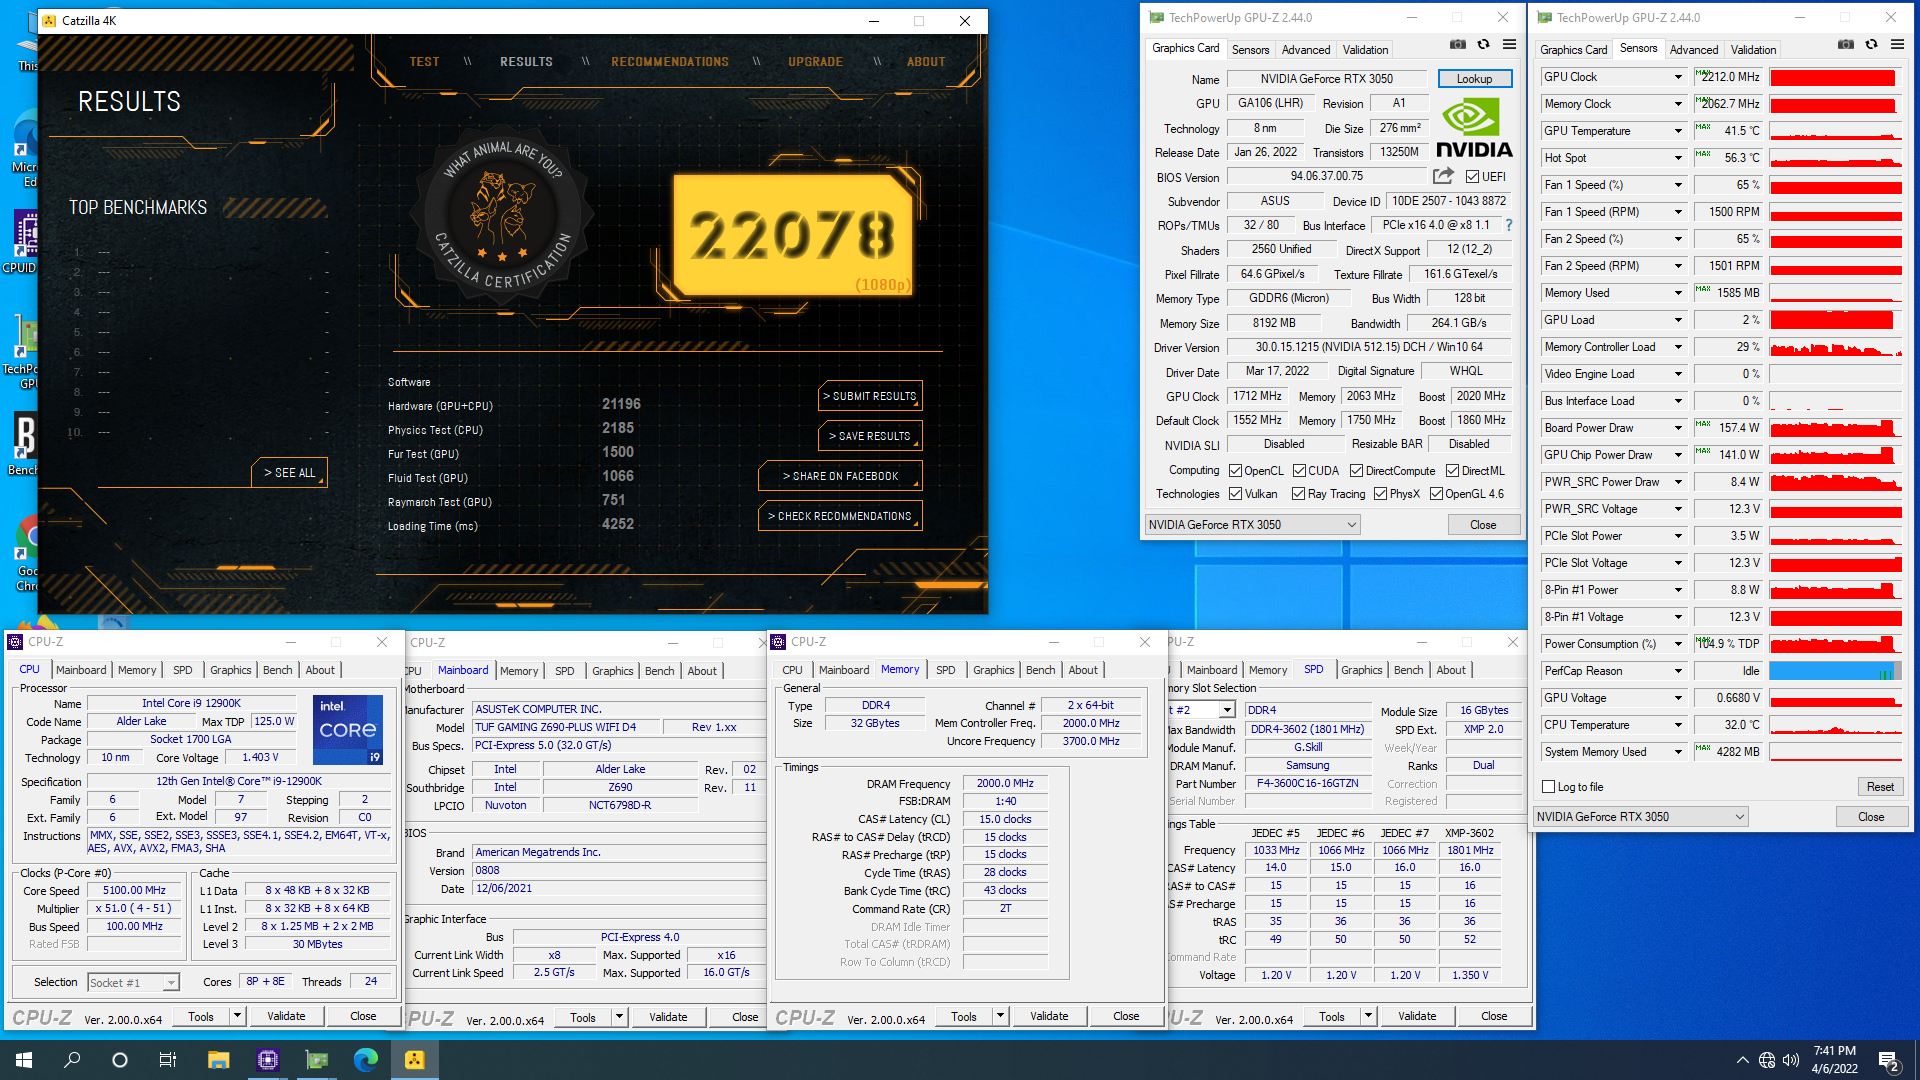Screen dimensions: 1920x1080
Task: Click the screenshot camera icon in GPU-Z Graphics Card window
Action: pos(1458,45)
